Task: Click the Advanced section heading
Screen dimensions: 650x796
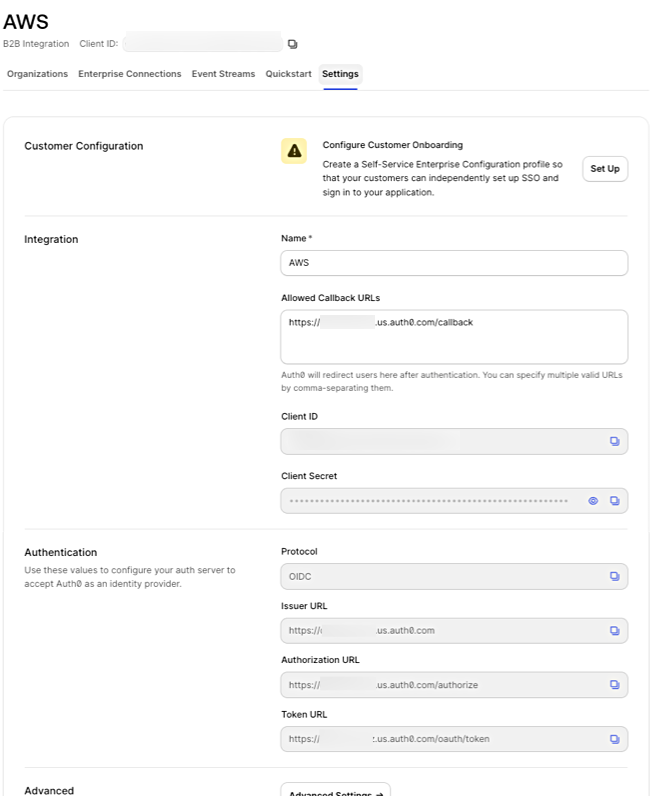Action: tap(49, 790)
